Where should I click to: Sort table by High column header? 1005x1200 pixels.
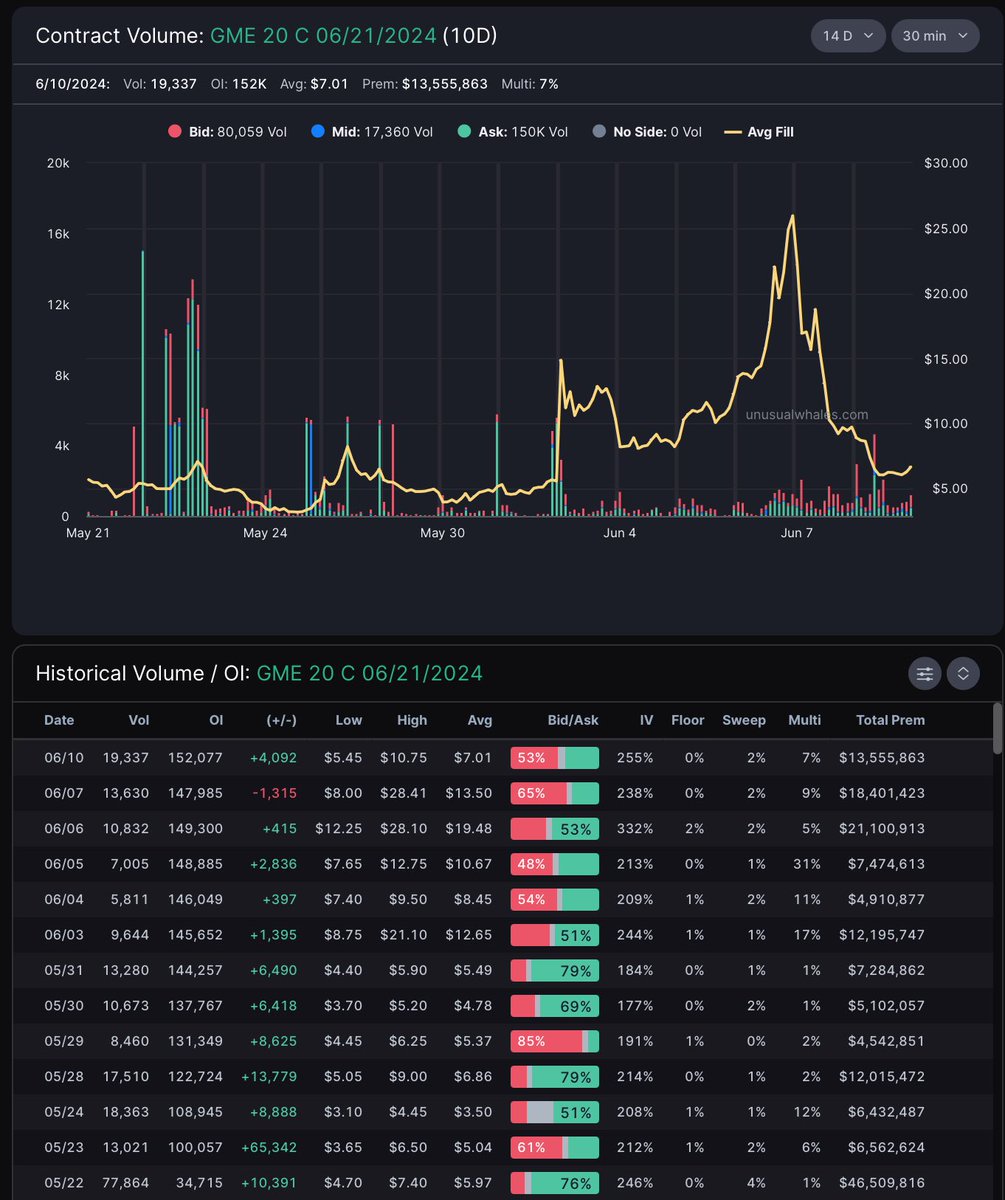(411, 720)
